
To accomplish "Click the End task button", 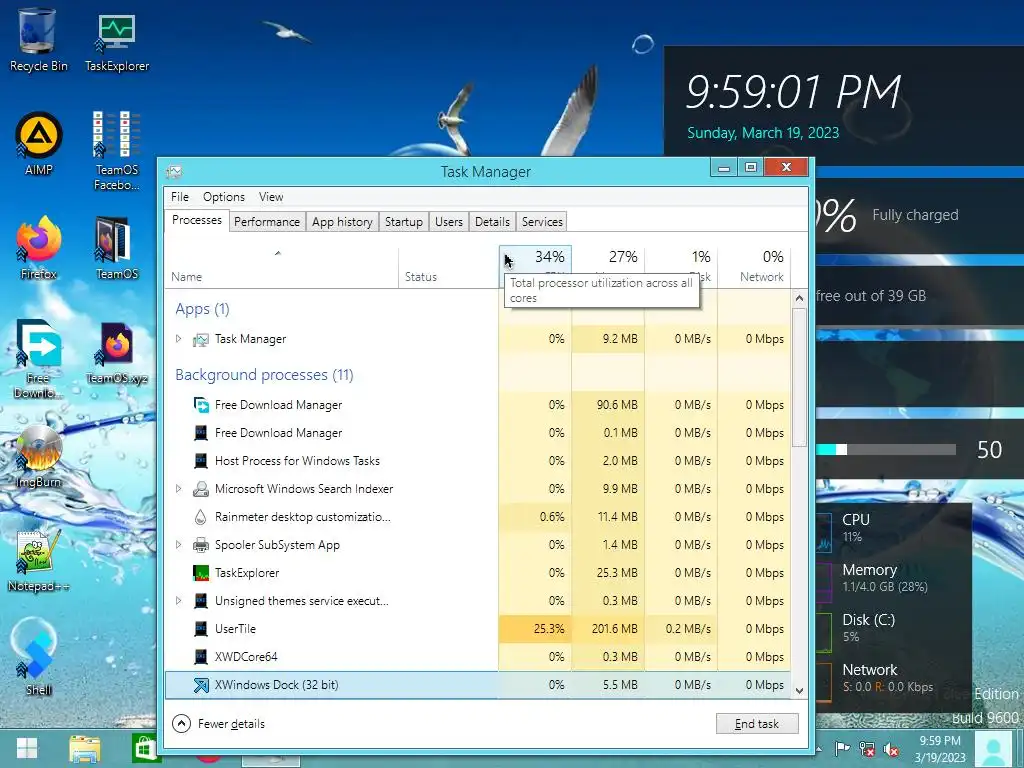I will click(757, 724).
